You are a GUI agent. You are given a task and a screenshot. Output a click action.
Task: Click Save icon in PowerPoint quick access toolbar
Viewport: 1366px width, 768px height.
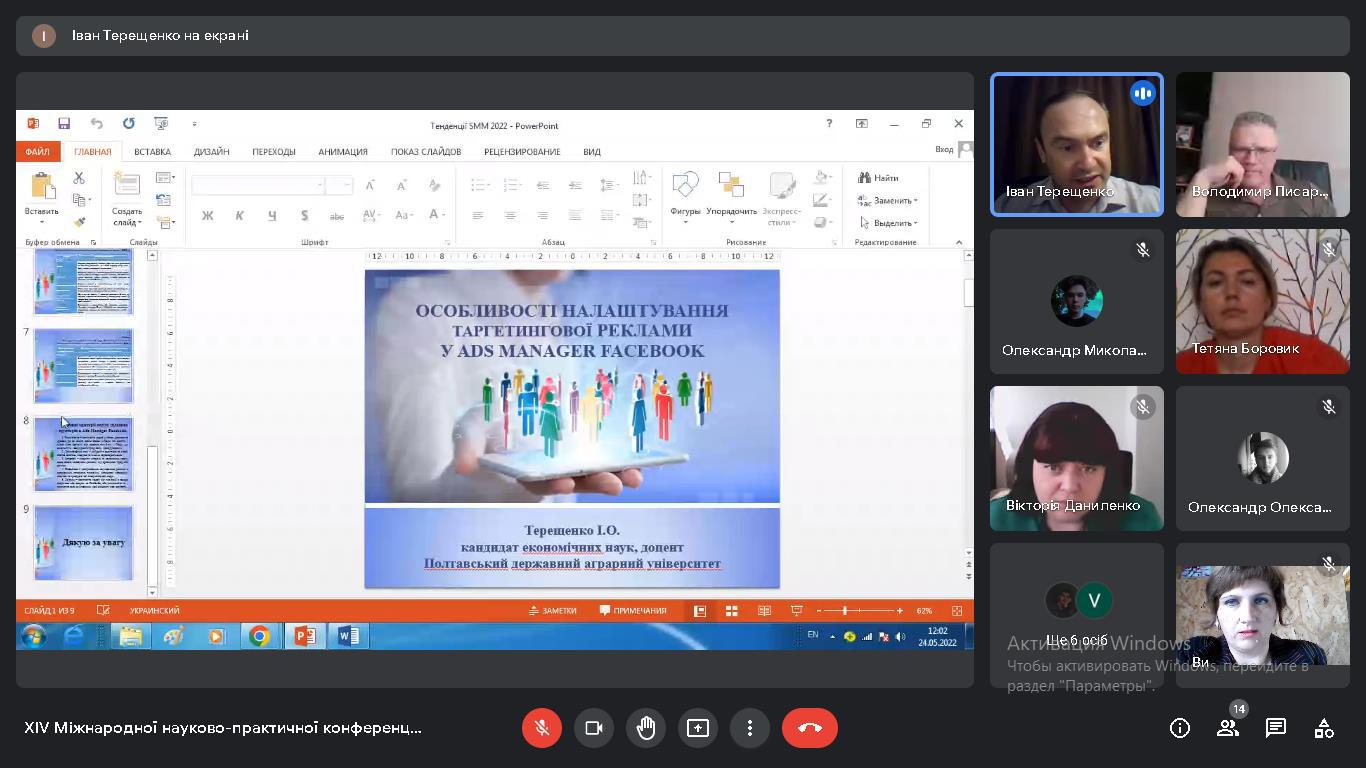pos(64,123)
